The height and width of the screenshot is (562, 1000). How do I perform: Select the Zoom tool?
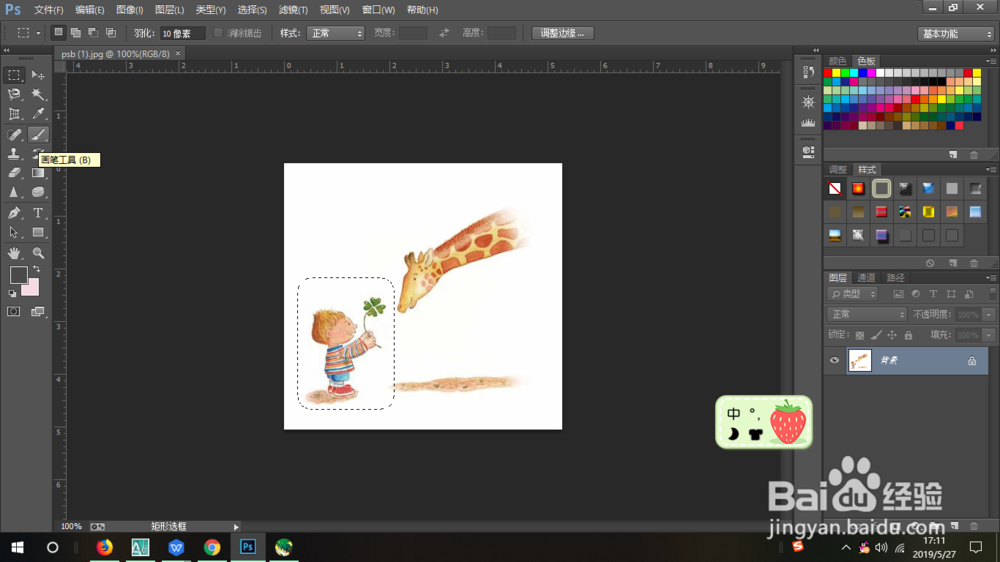[38, 253]
